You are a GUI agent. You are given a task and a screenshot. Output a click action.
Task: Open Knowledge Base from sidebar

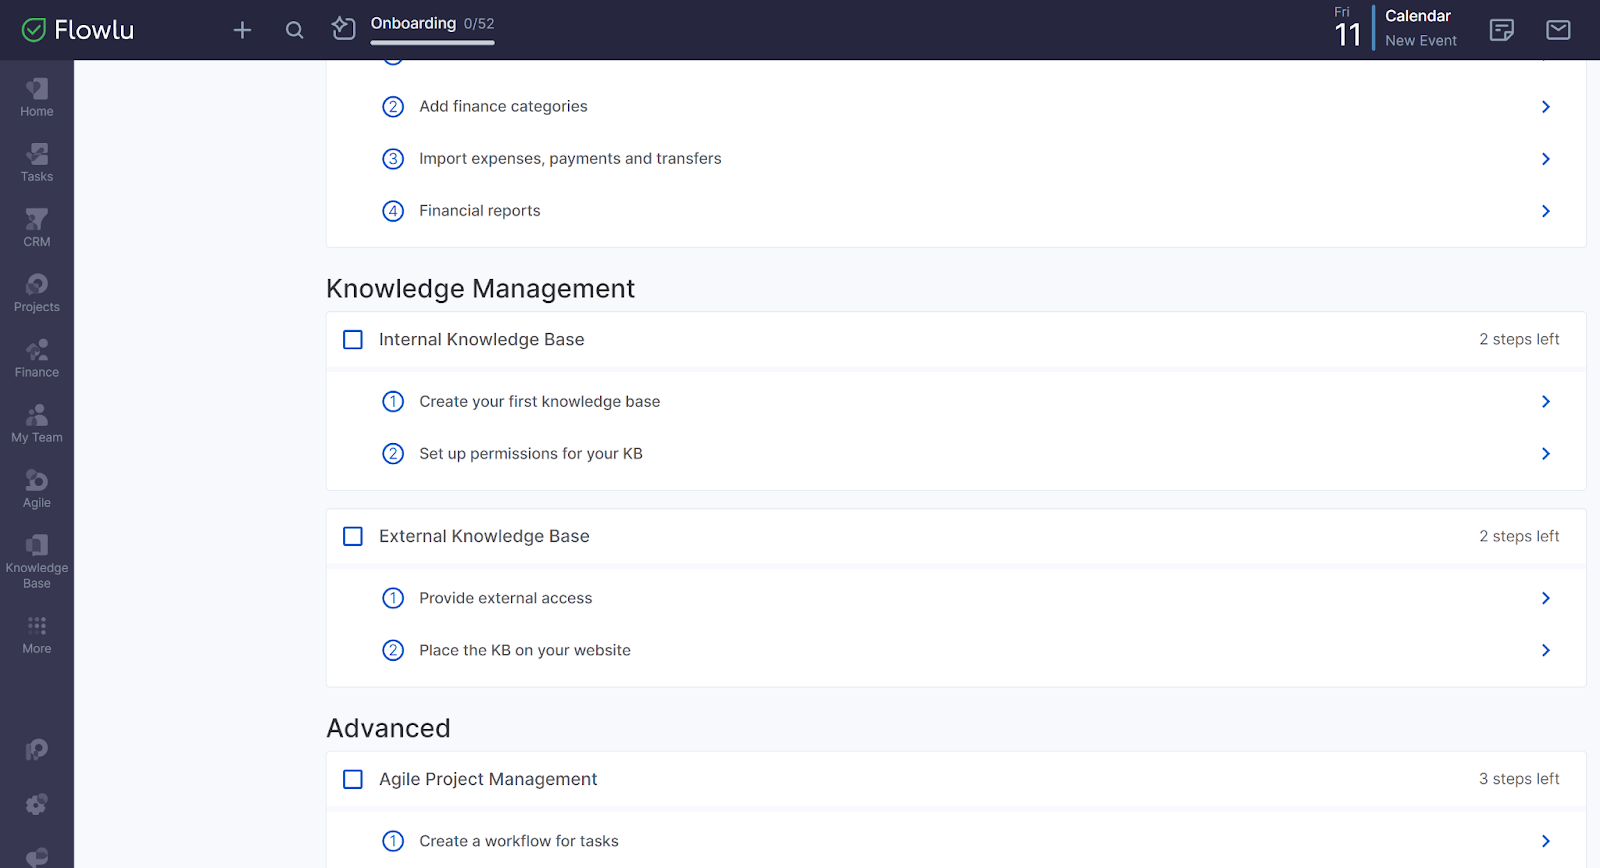37,560
